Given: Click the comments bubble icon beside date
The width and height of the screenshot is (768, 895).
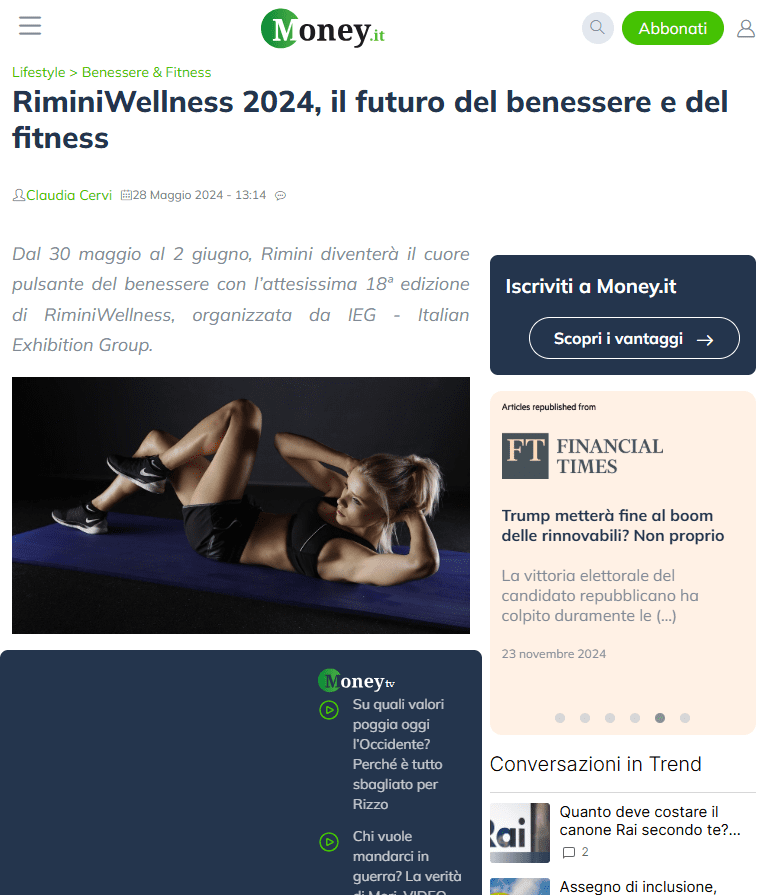Looking at the screenshot, I should click(280, 196).
